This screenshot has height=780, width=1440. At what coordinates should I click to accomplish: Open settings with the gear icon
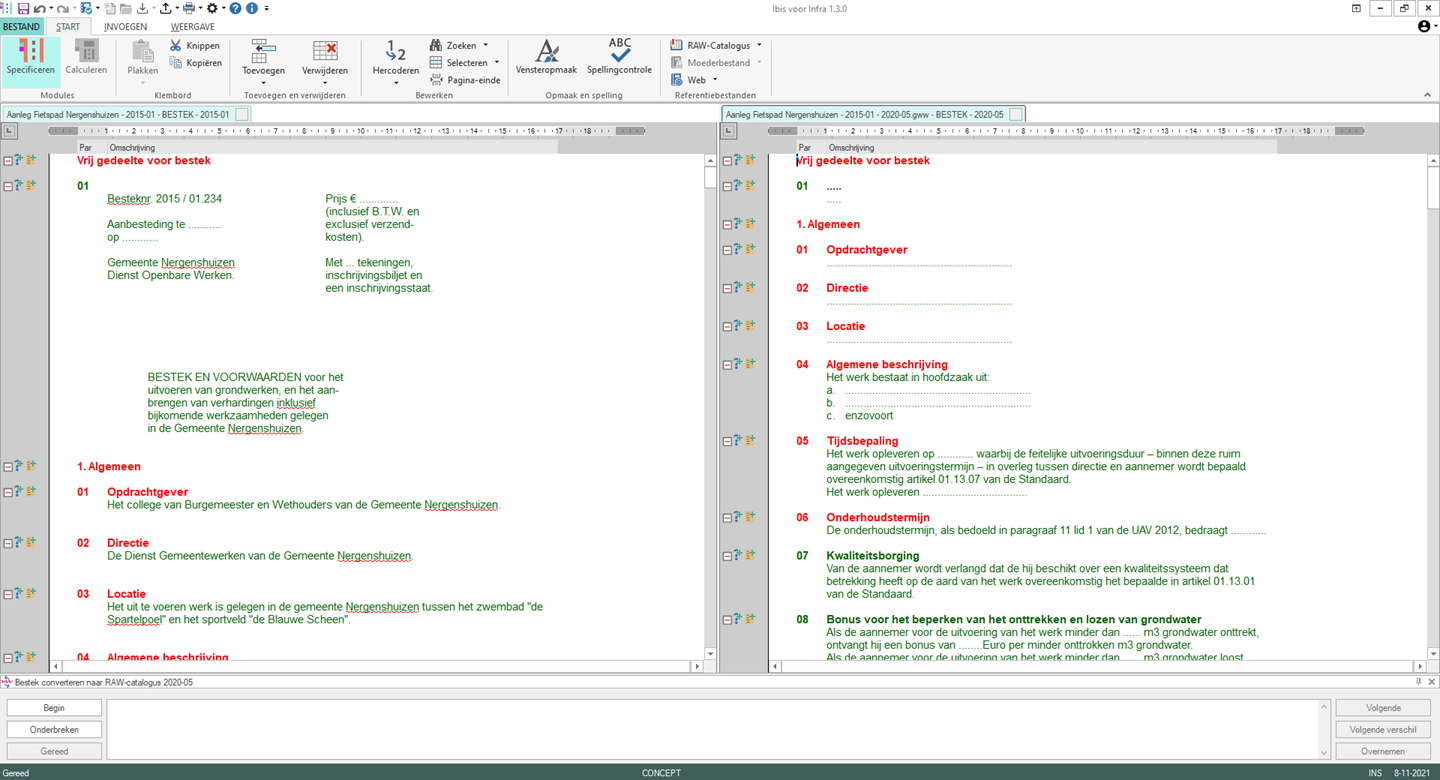click(212, 8)
